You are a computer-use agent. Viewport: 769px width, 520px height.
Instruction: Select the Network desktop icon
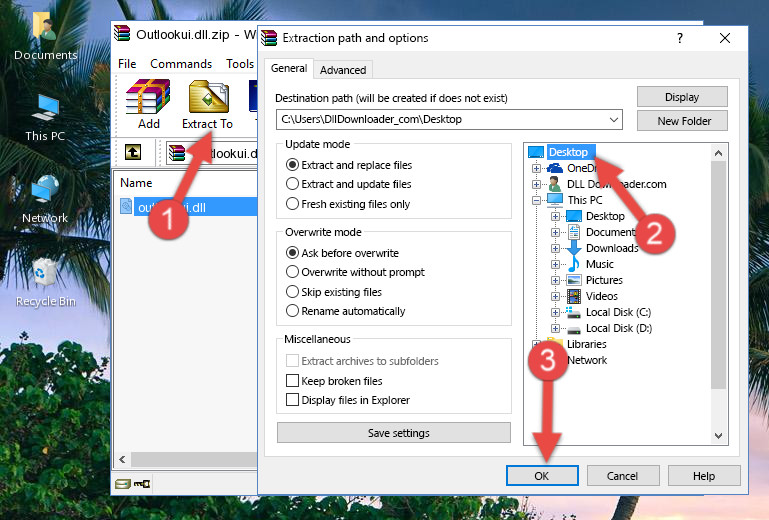point(45,199)
